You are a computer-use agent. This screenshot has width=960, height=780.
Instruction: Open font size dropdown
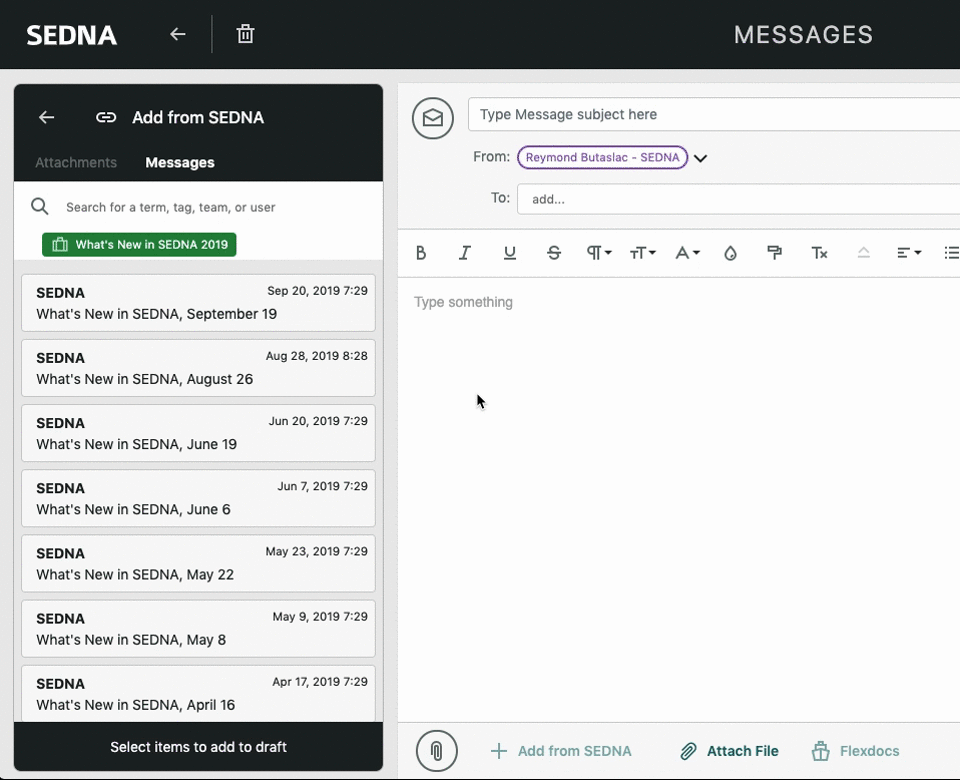point(642,253)
